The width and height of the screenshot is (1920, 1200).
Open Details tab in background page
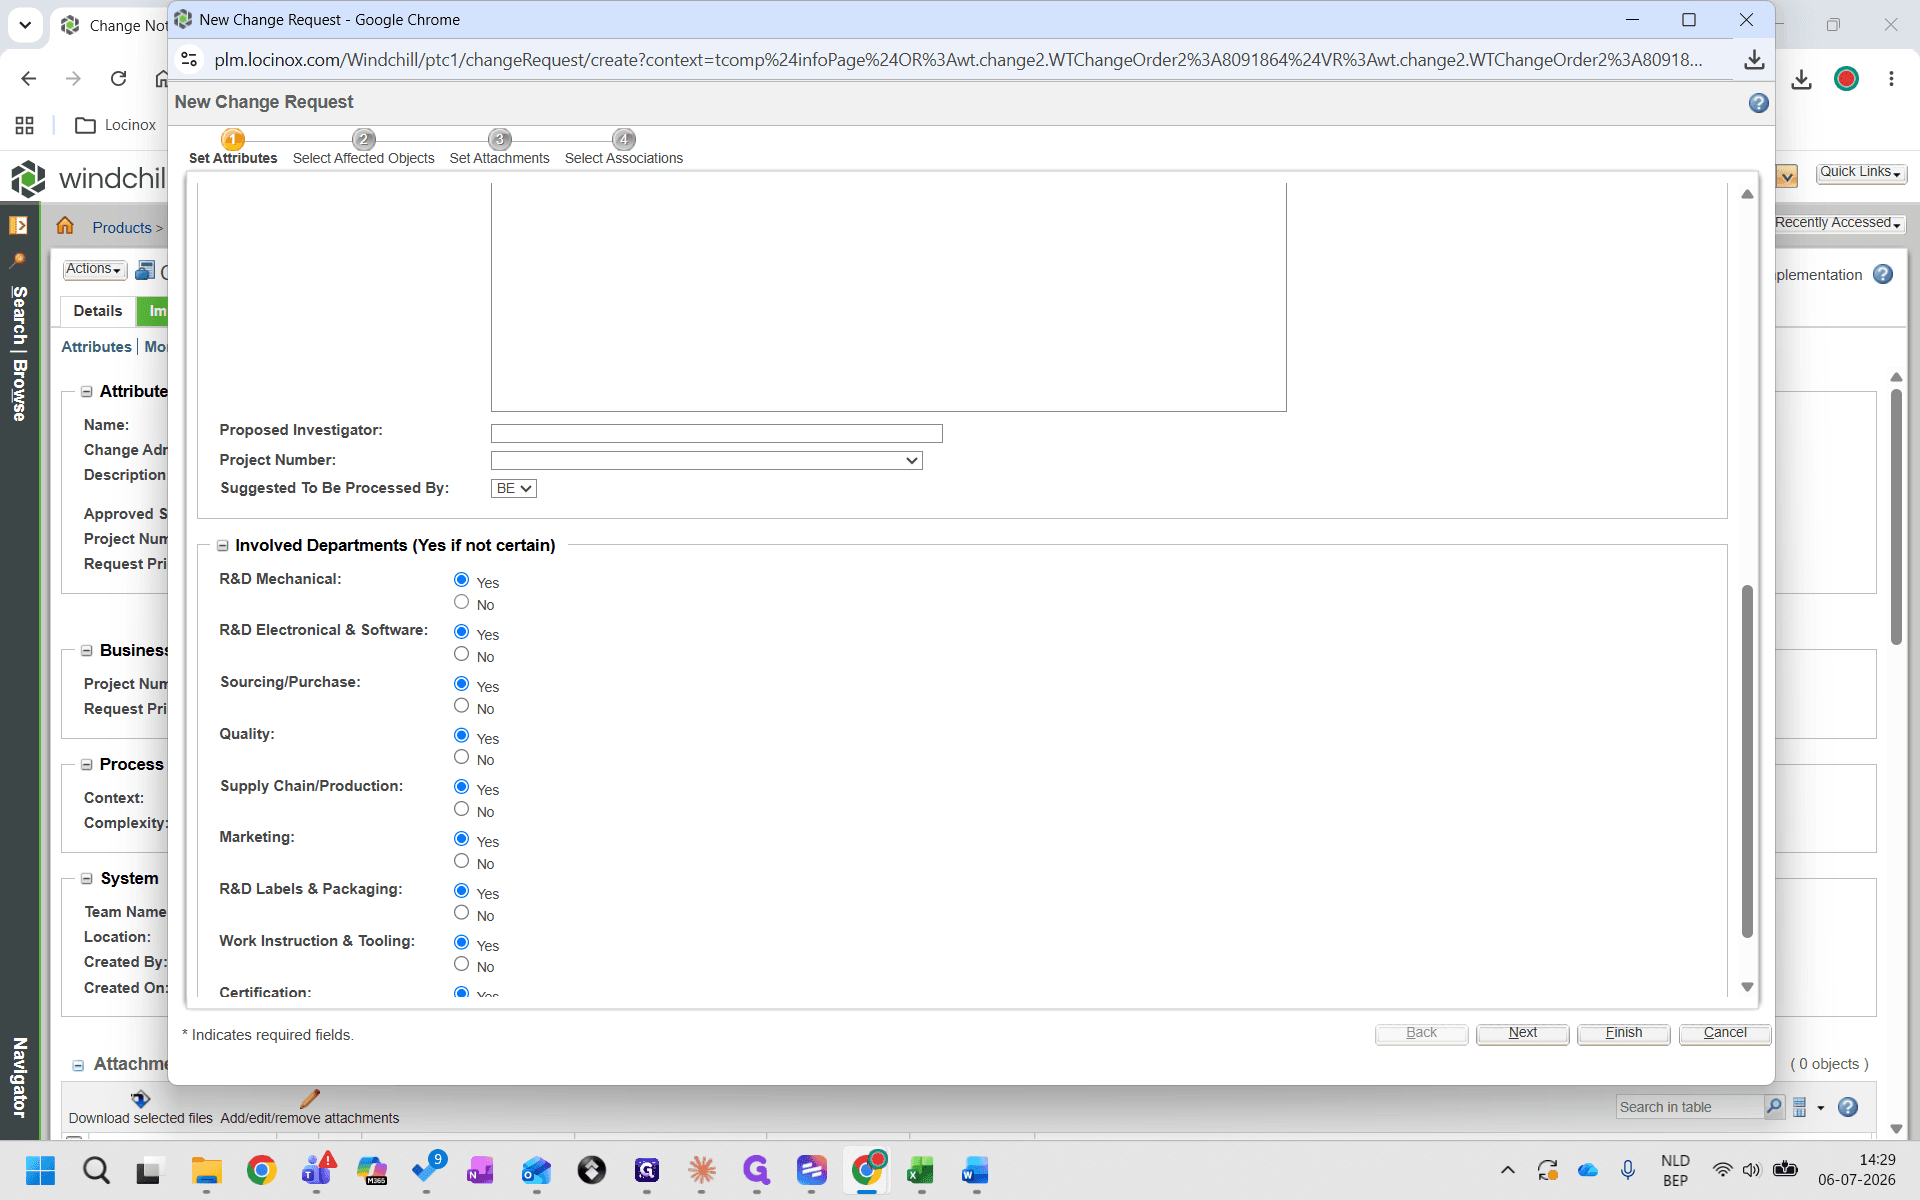97,311
